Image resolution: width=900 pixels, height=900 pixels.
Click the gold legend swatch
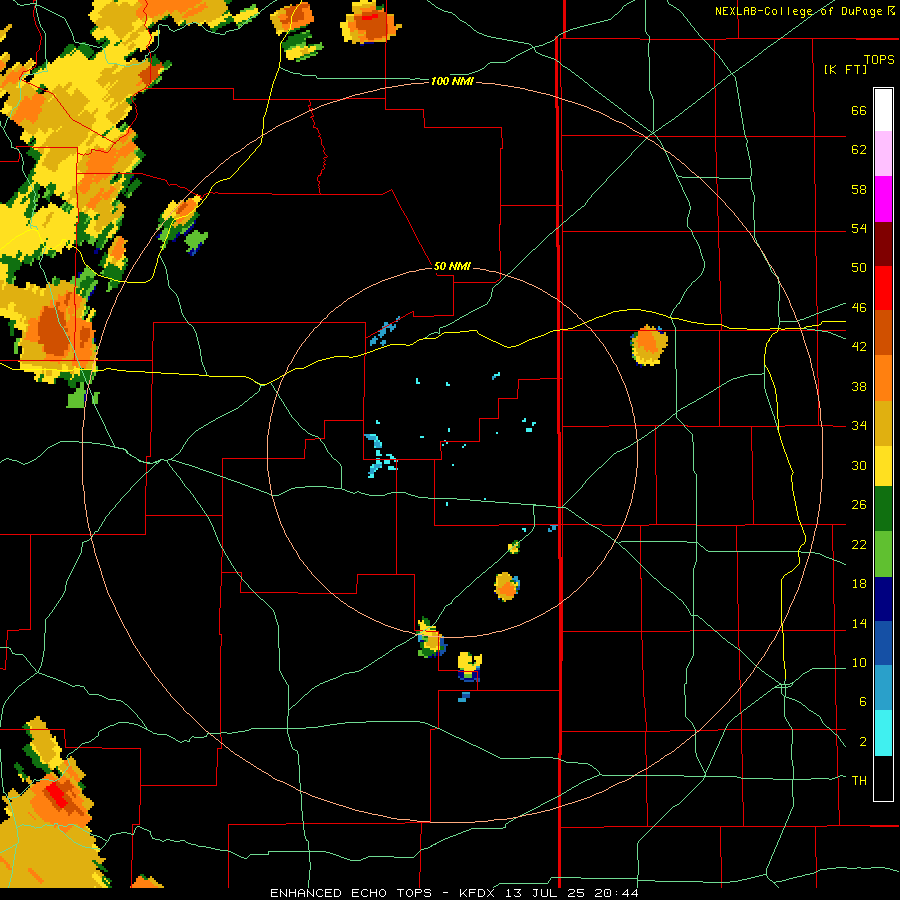pos(883,422)
